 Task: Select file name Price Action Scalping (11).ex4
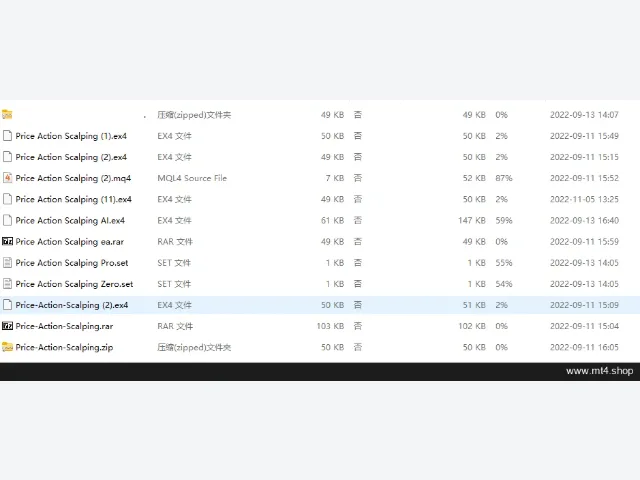coord(73,200)
